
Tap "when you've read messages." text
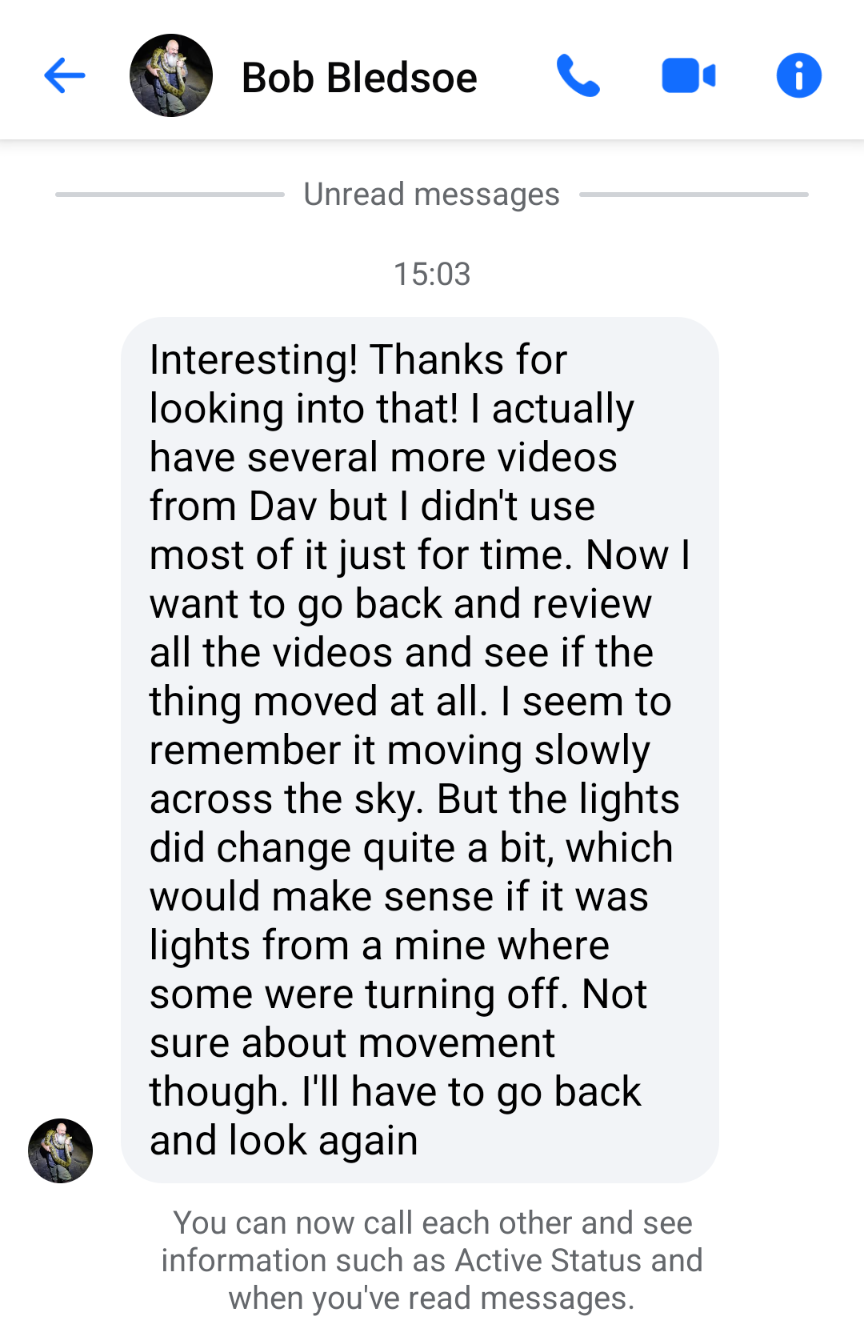[432, 1298]
